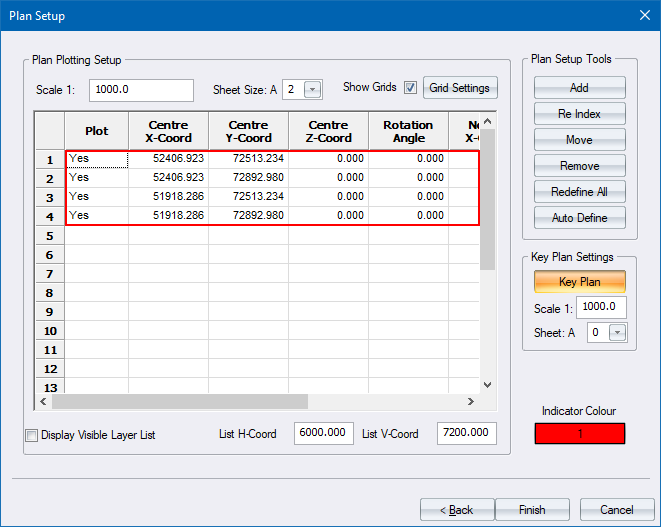This screenshot has width=661, height=527.
Task: Click the Centre X-Coord column header
Action: (168, 131)
